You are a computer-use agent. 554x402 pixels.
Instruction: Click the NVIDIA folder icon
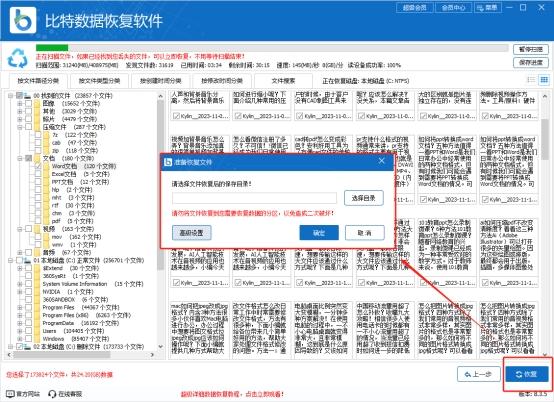[x=37, y=292]
